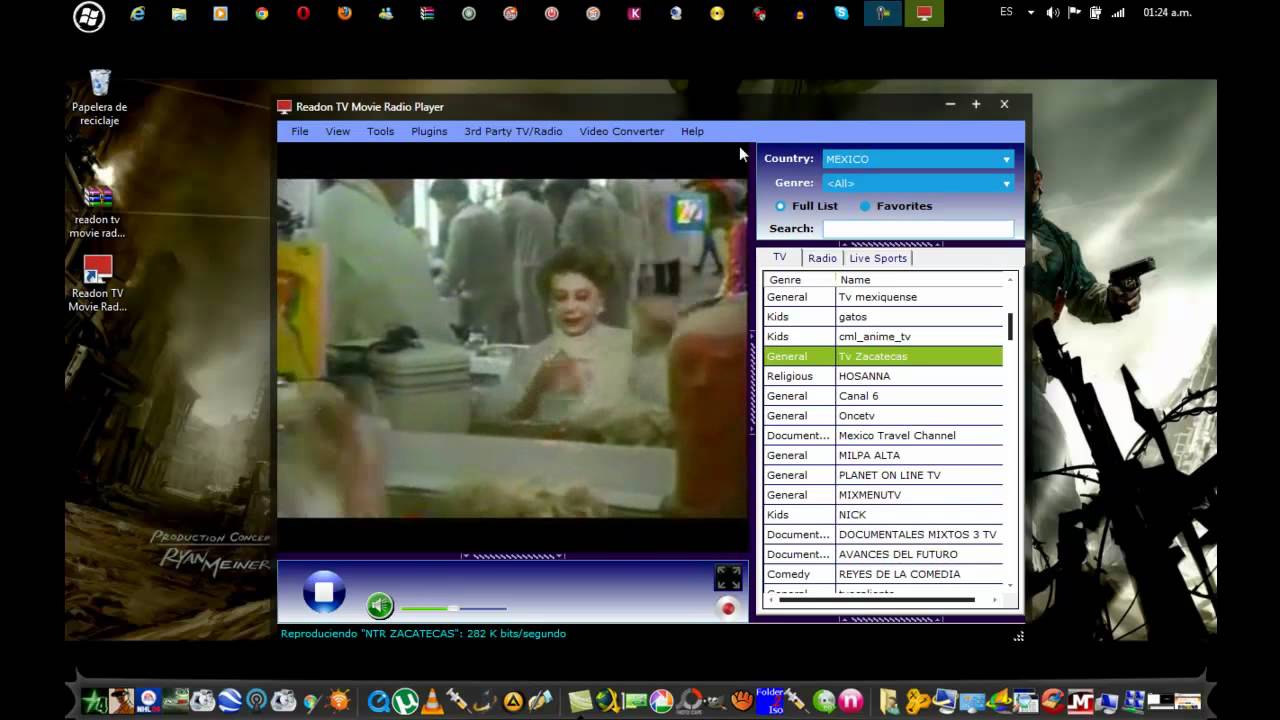Sort the channel list by the Name column

[x=919, y=280]
